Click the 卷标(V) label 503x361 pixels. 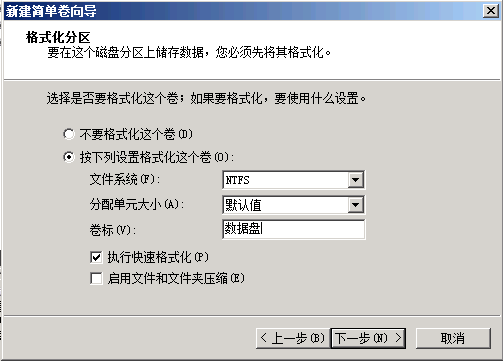click(x=113, y=230)
